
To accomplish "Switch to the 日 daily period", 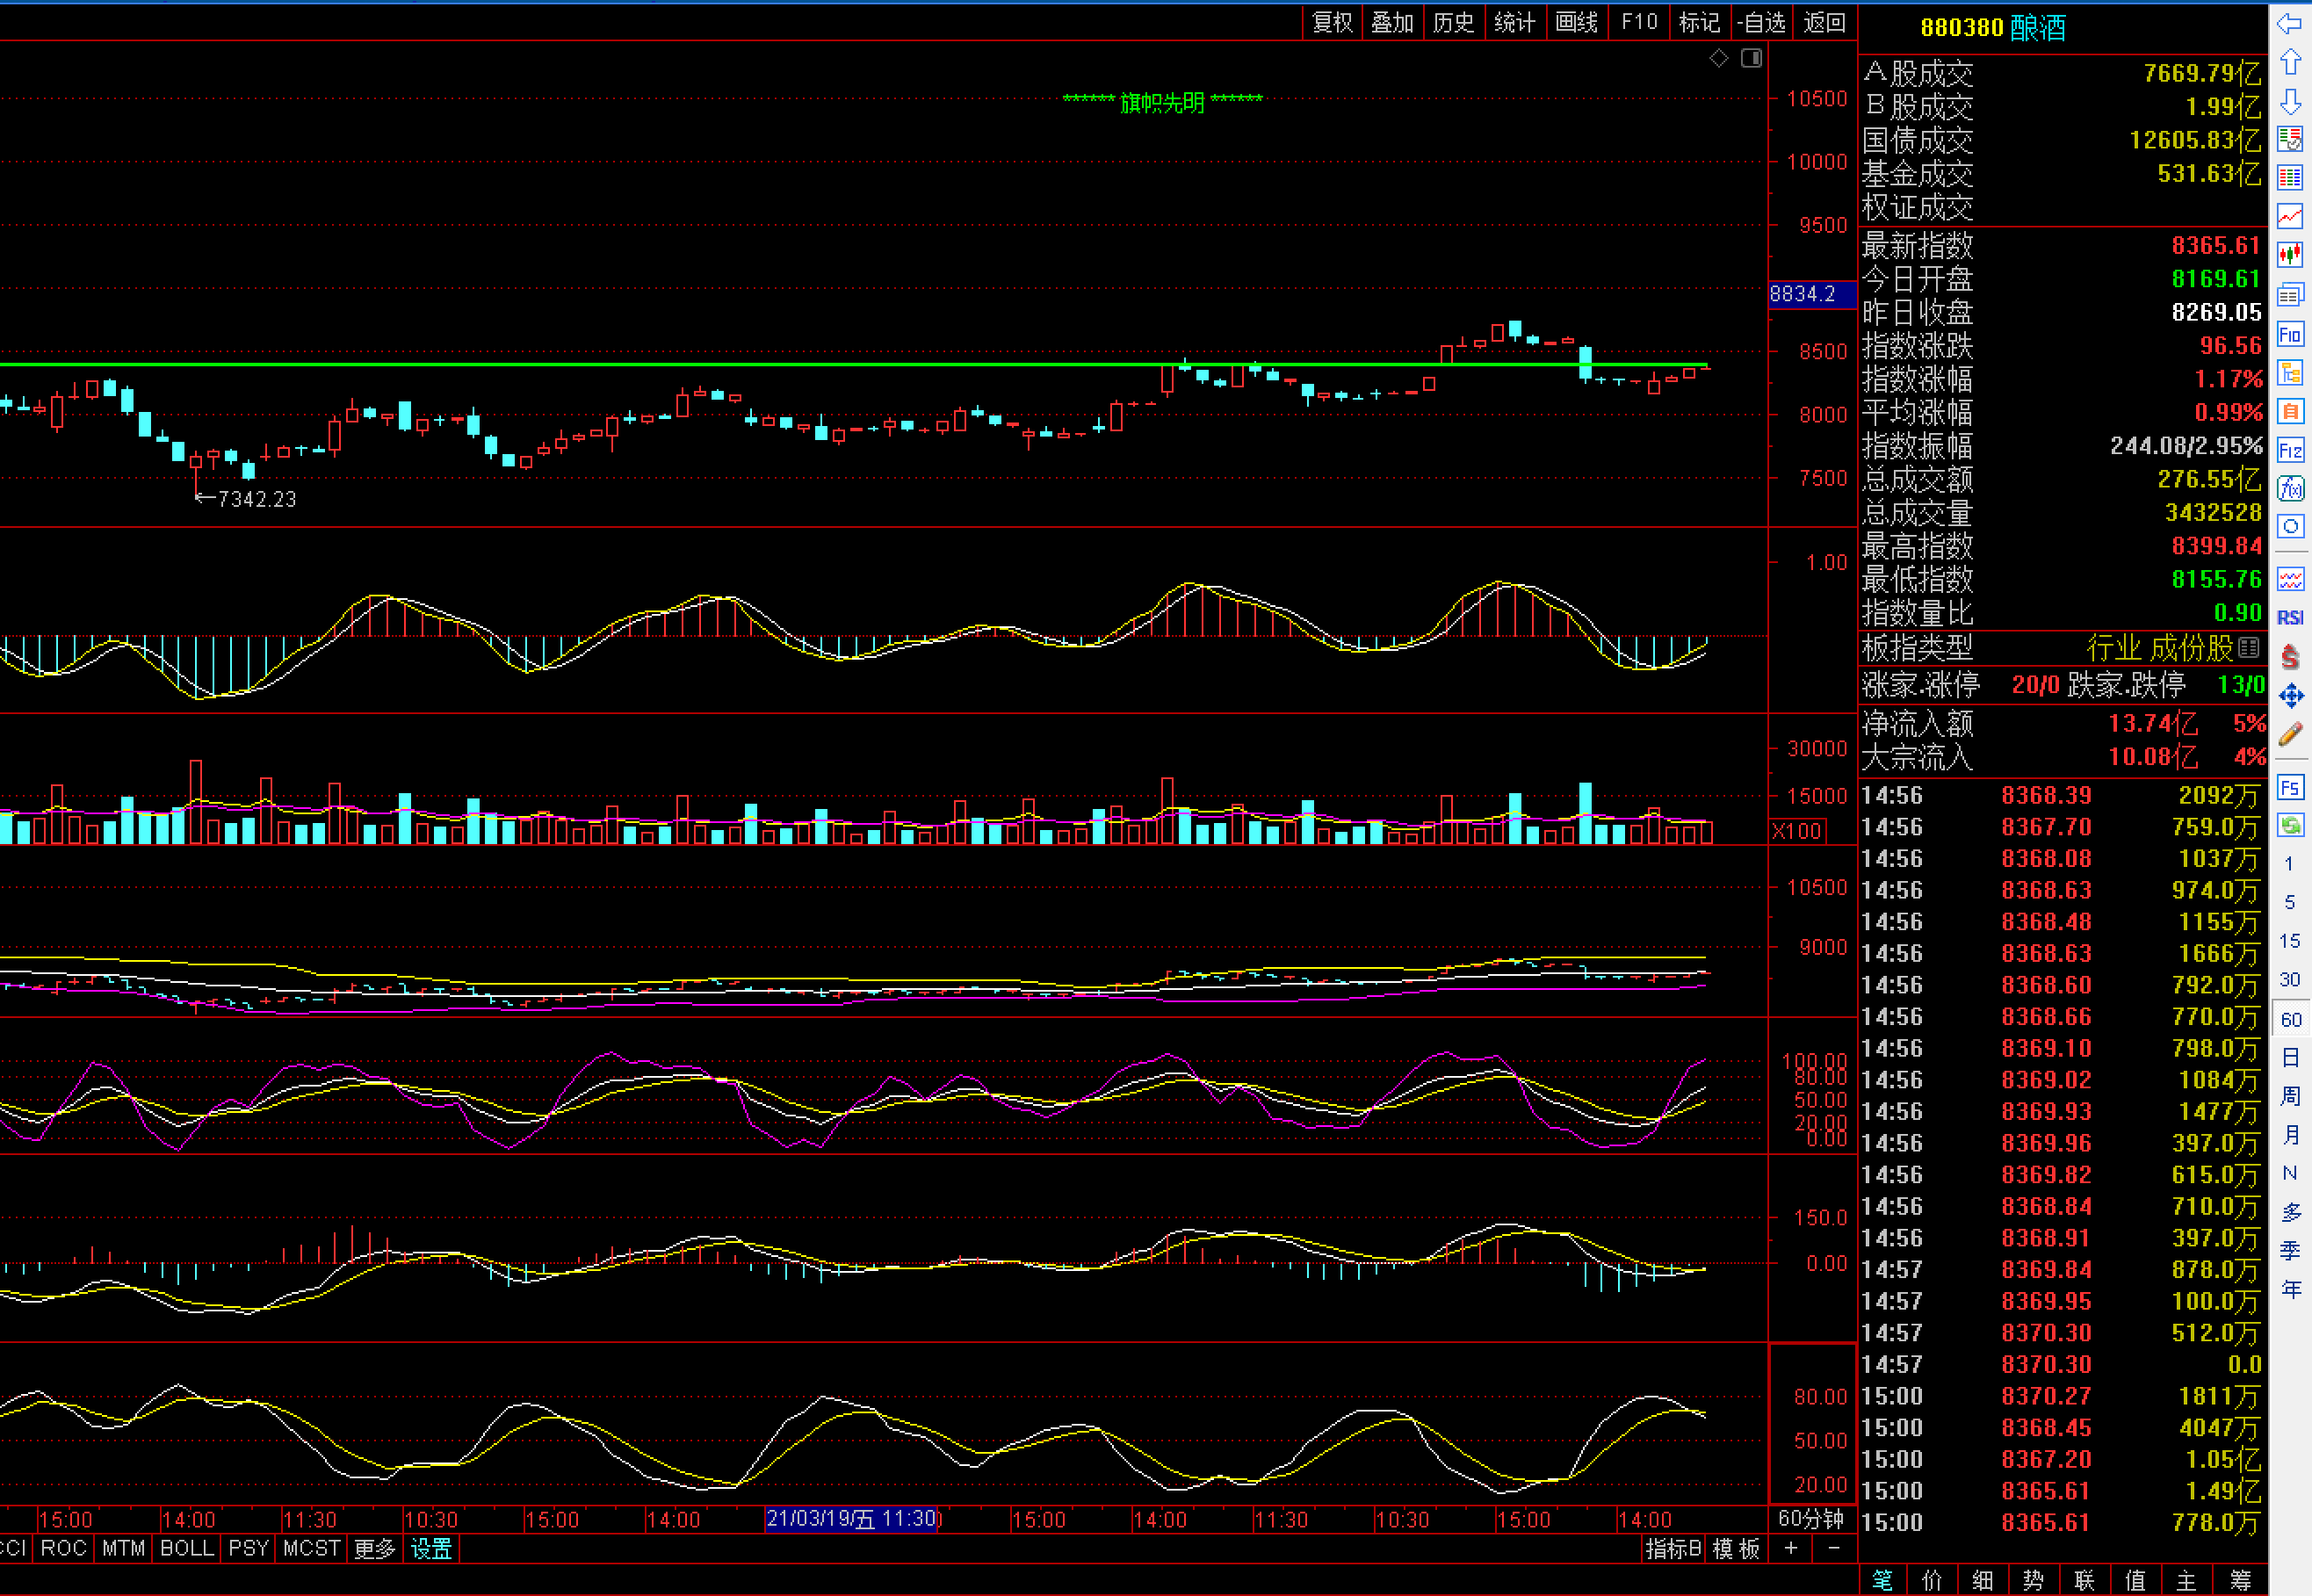I will [x=2290, y=1057].
